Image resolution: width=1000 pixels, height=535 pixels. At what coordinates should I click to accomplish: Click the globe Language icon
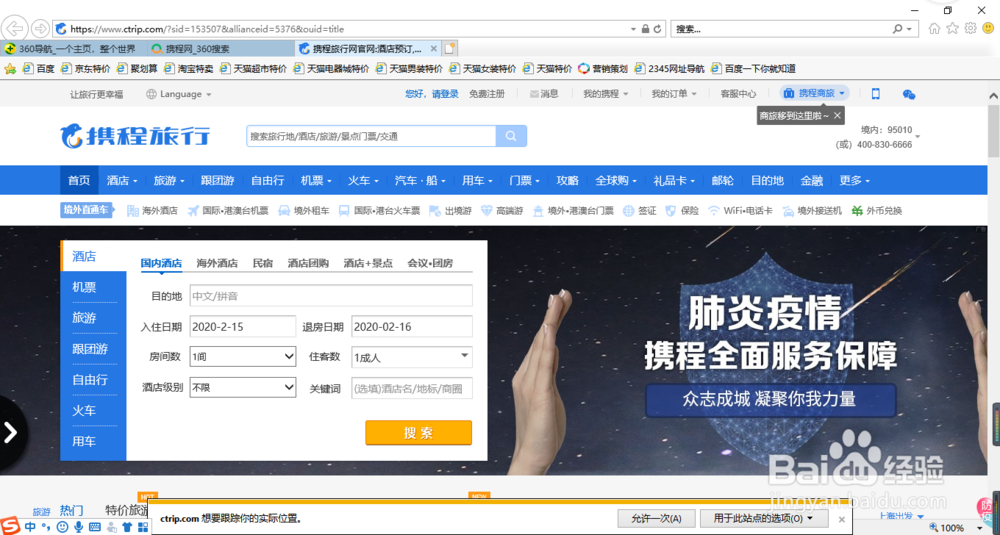click(151, 94)
